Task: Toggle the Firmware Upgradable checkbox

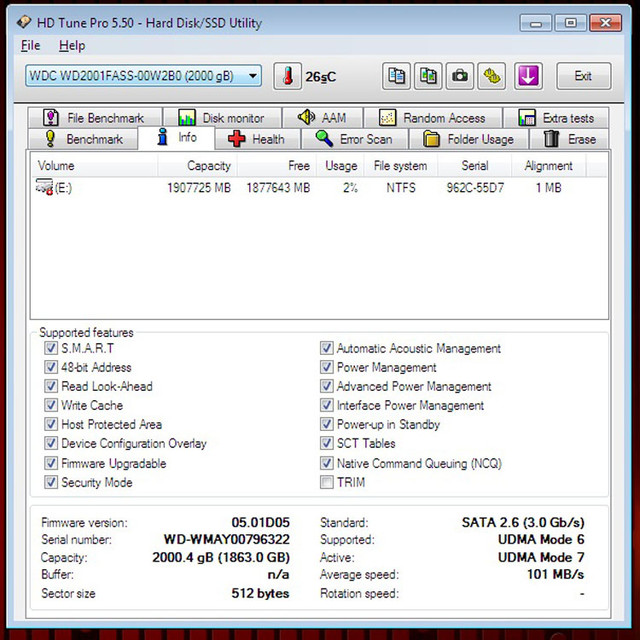Action: [51, 463]
